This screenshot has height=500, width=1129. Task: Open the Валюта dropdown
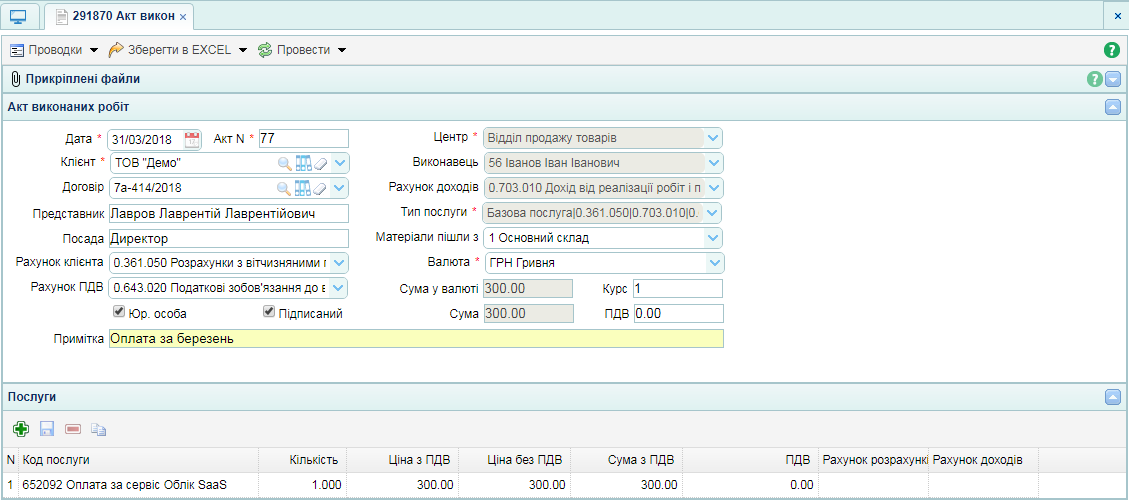pyautogui.click(x=714, y=263)
